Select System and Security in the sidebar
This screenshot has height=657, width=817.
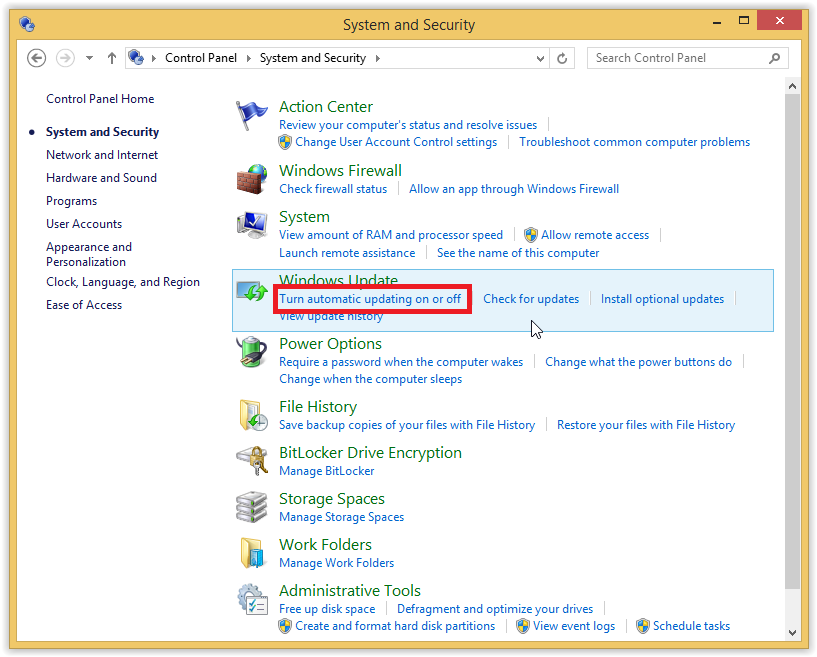pyautogui.click(x=102, y=132)
